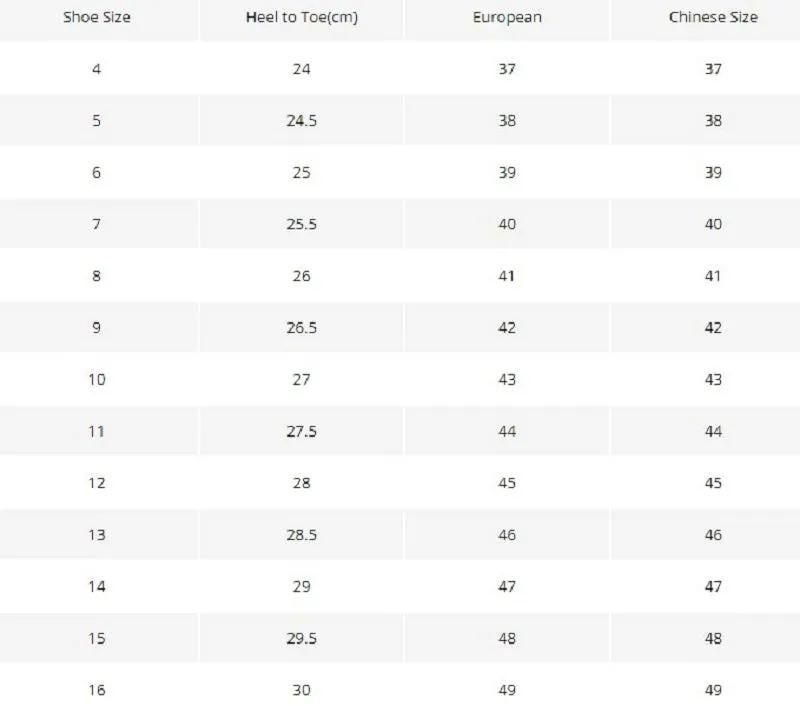Click the 26.5 heel to toe value

click(x=302, y=327)
